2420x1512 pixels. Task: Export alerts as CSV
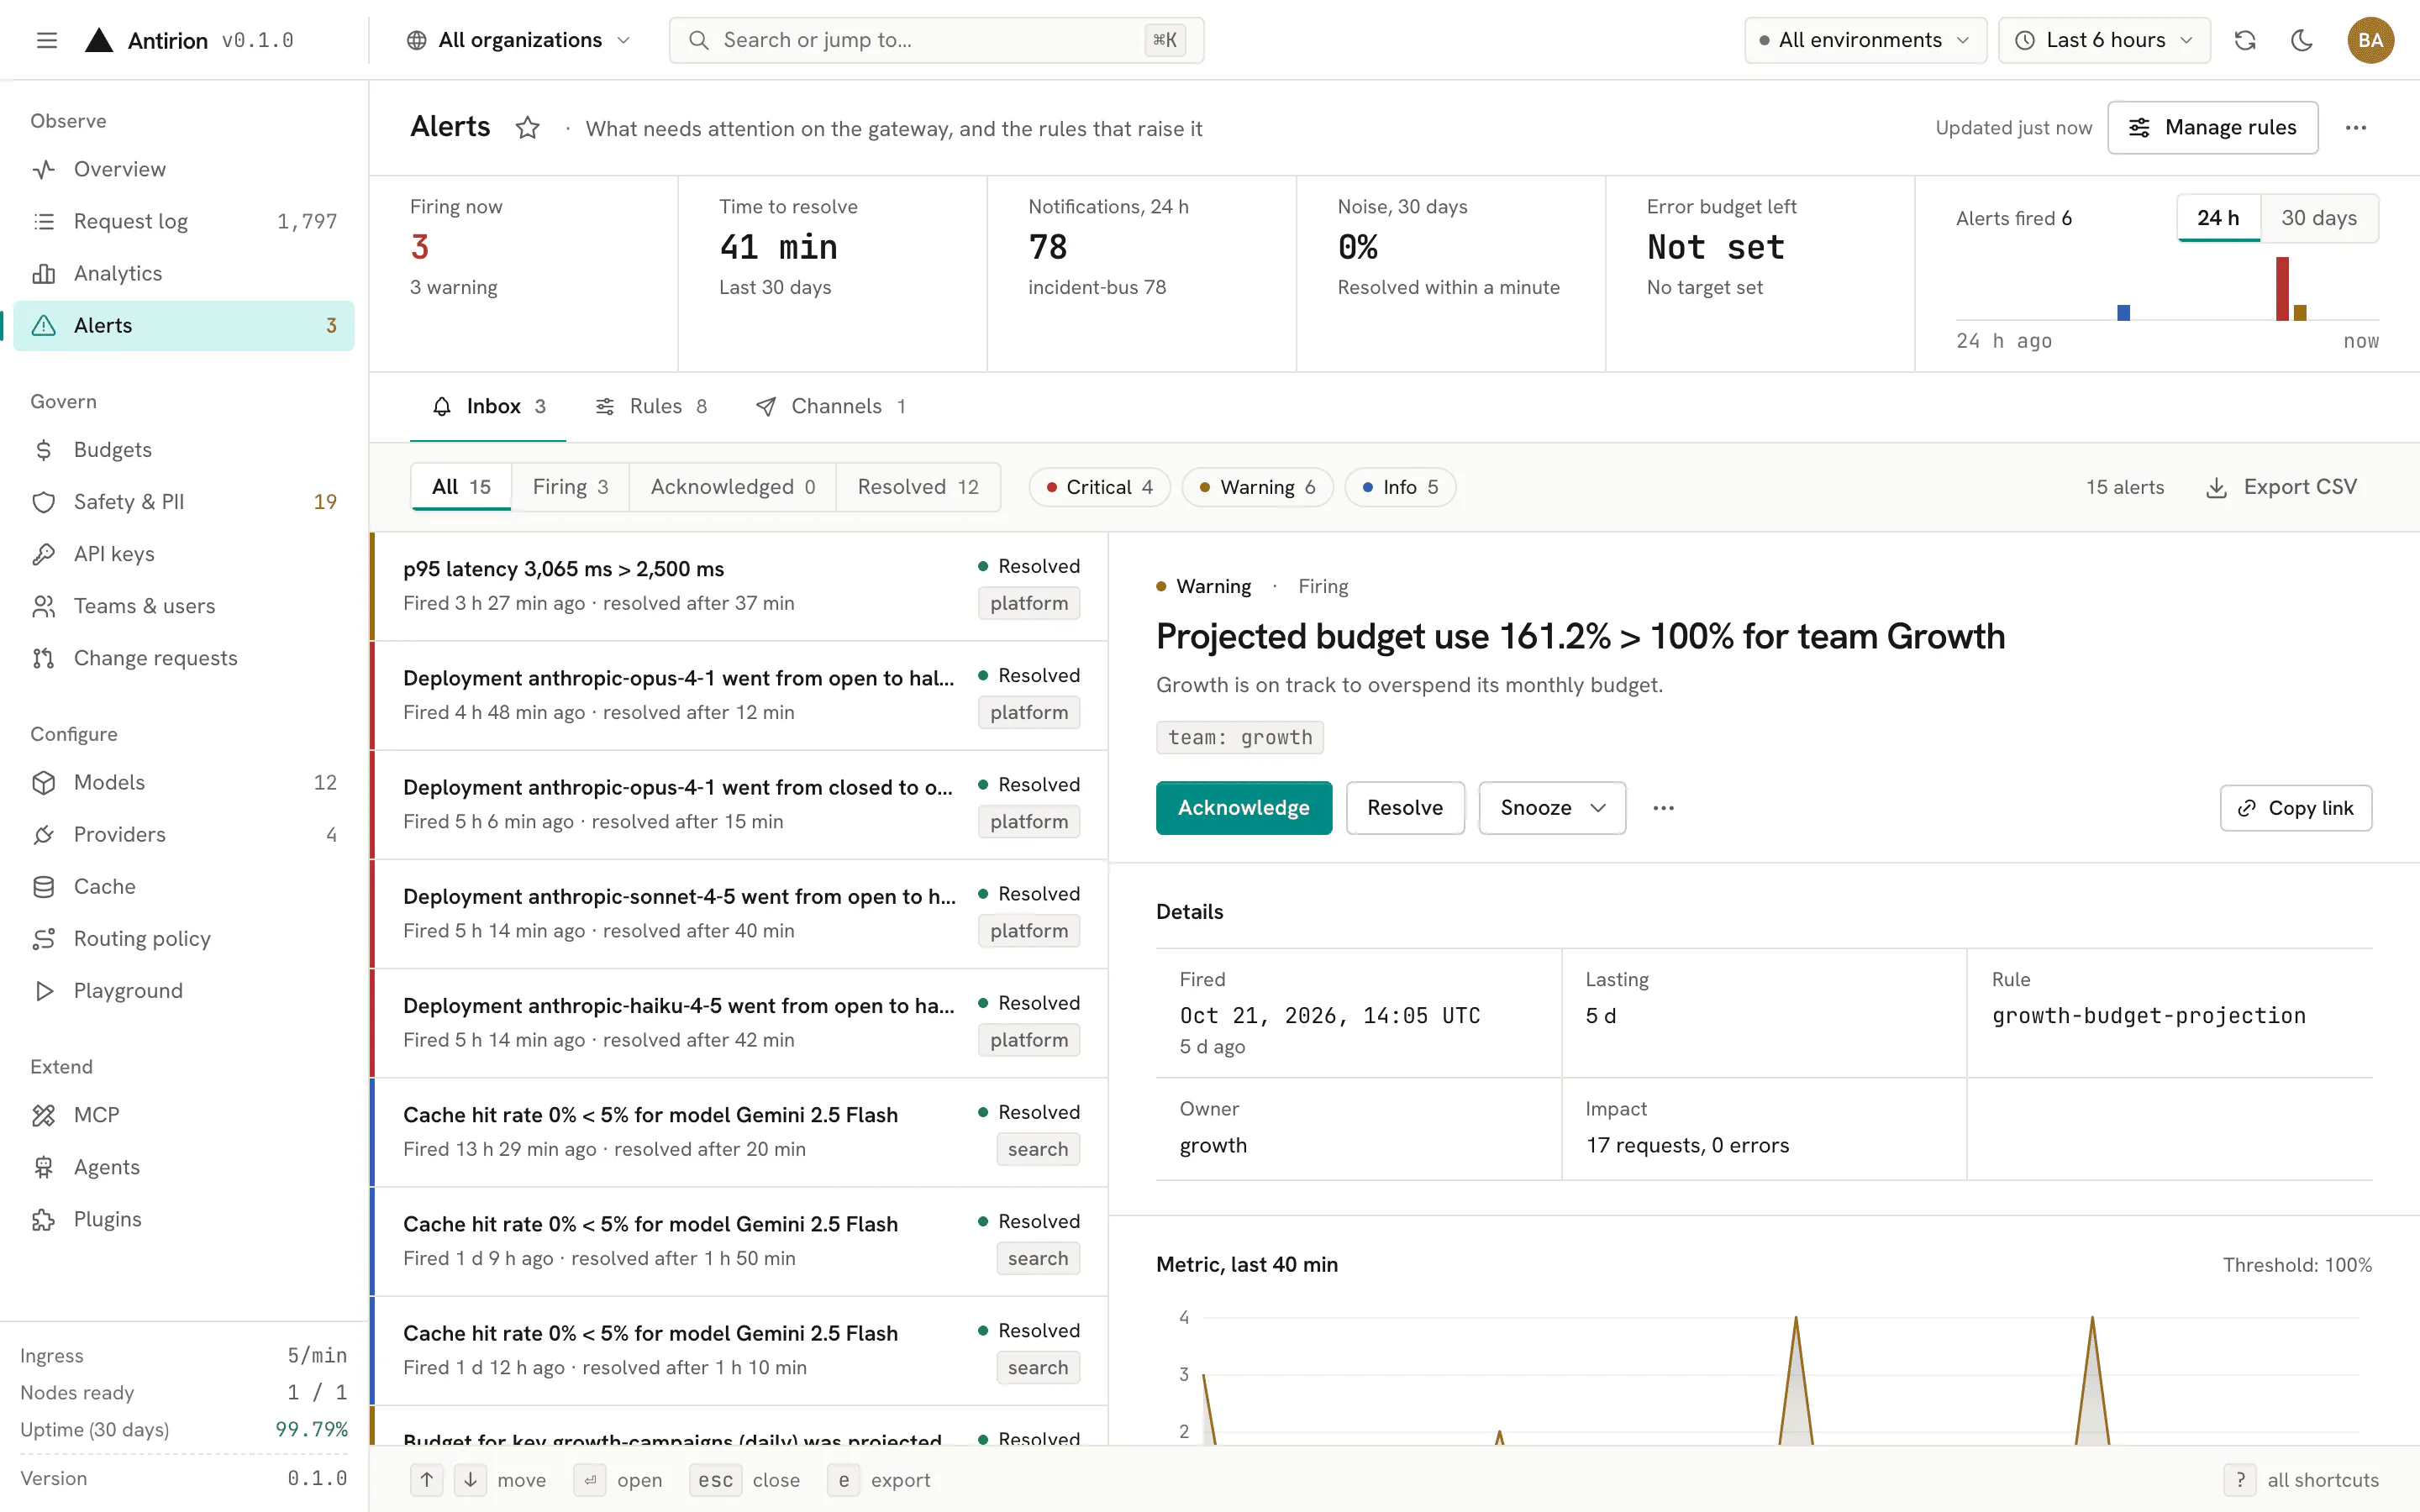point(2281,487)
